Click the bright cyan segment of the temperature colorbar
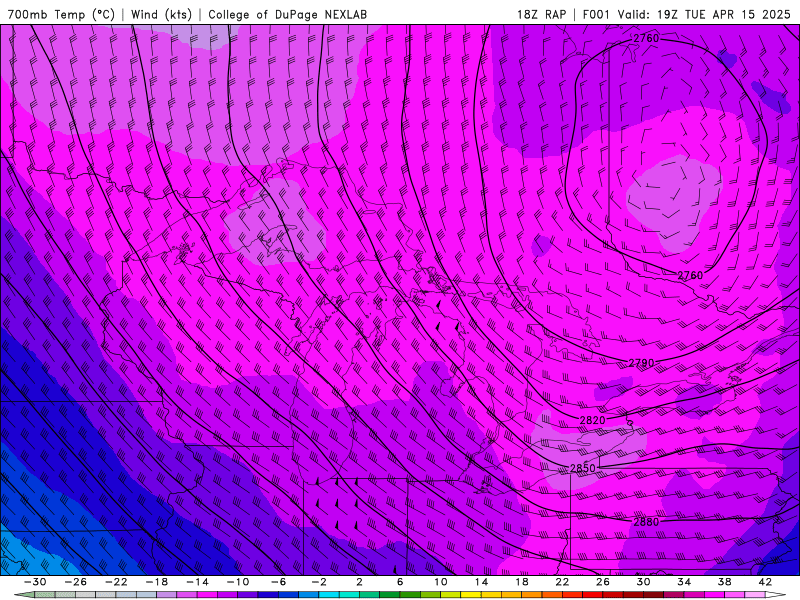 [329, 595]
